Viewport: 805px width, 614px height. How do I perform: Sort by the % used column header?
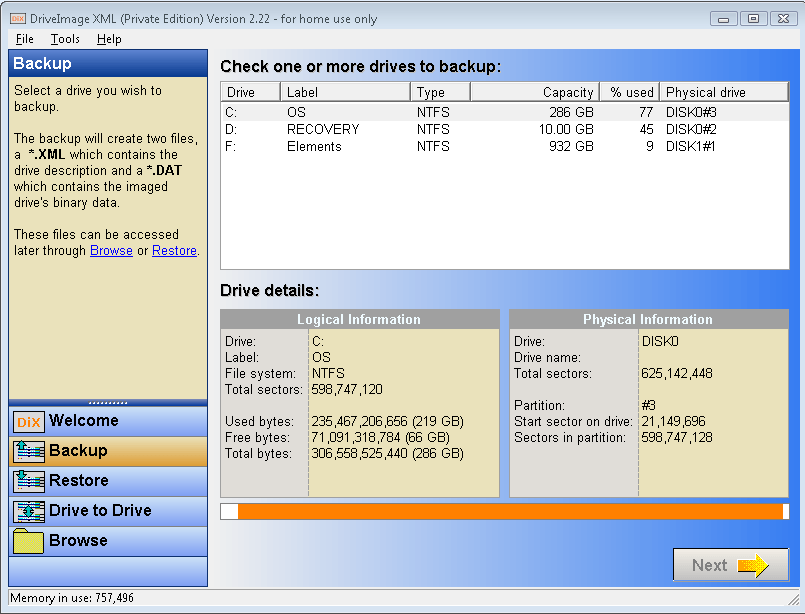[x=630, y=92]
